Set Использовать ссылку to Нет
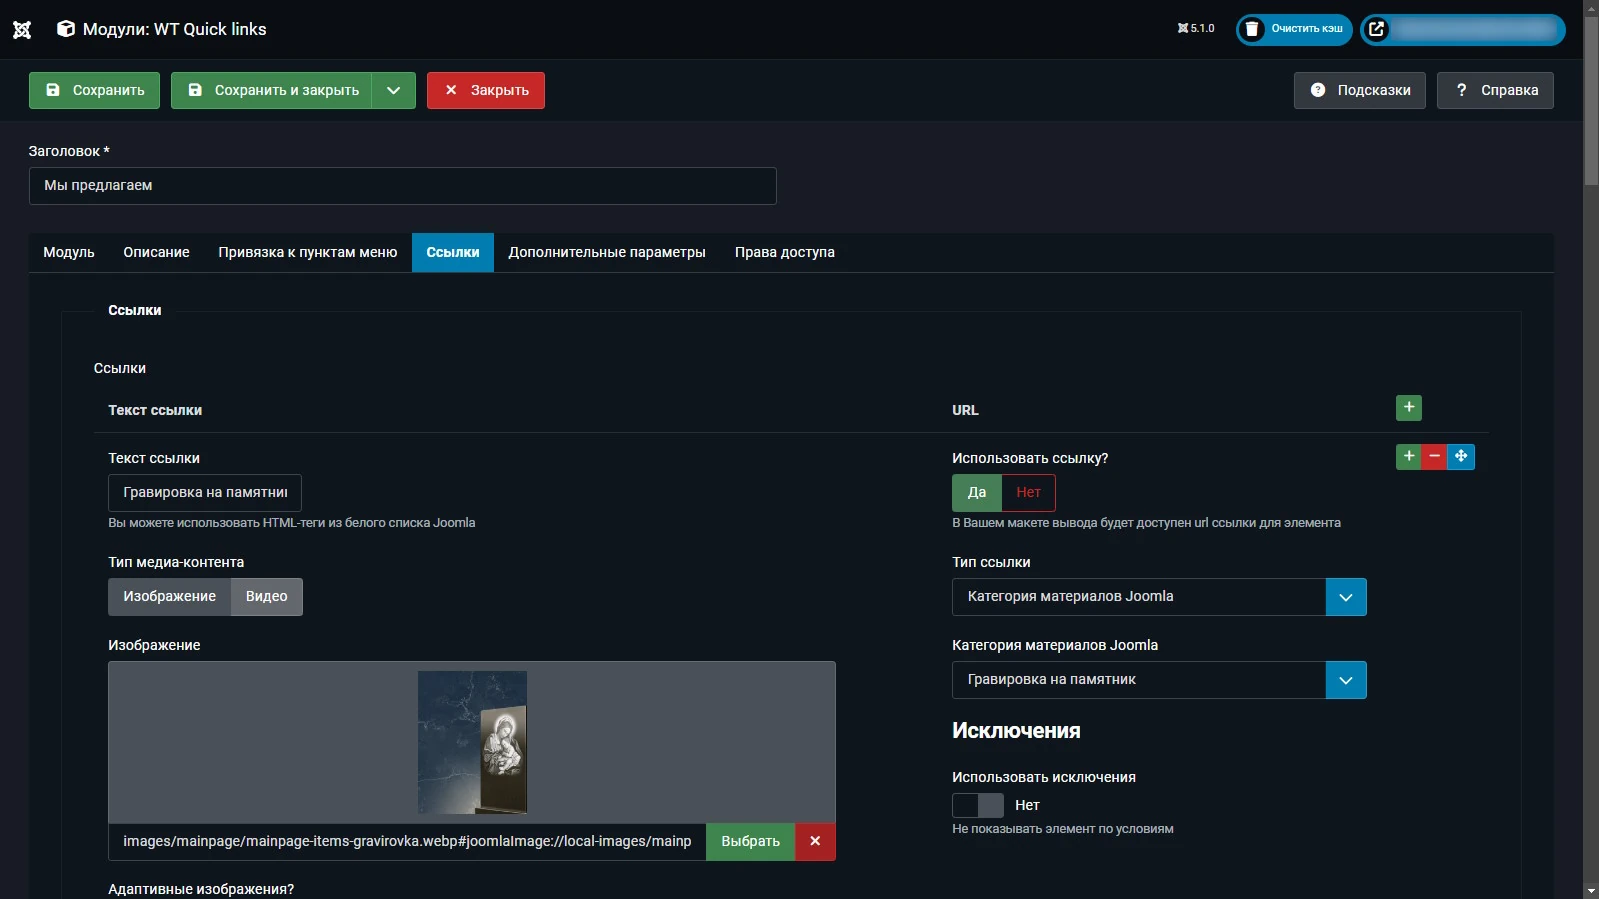 (1028, 493)
